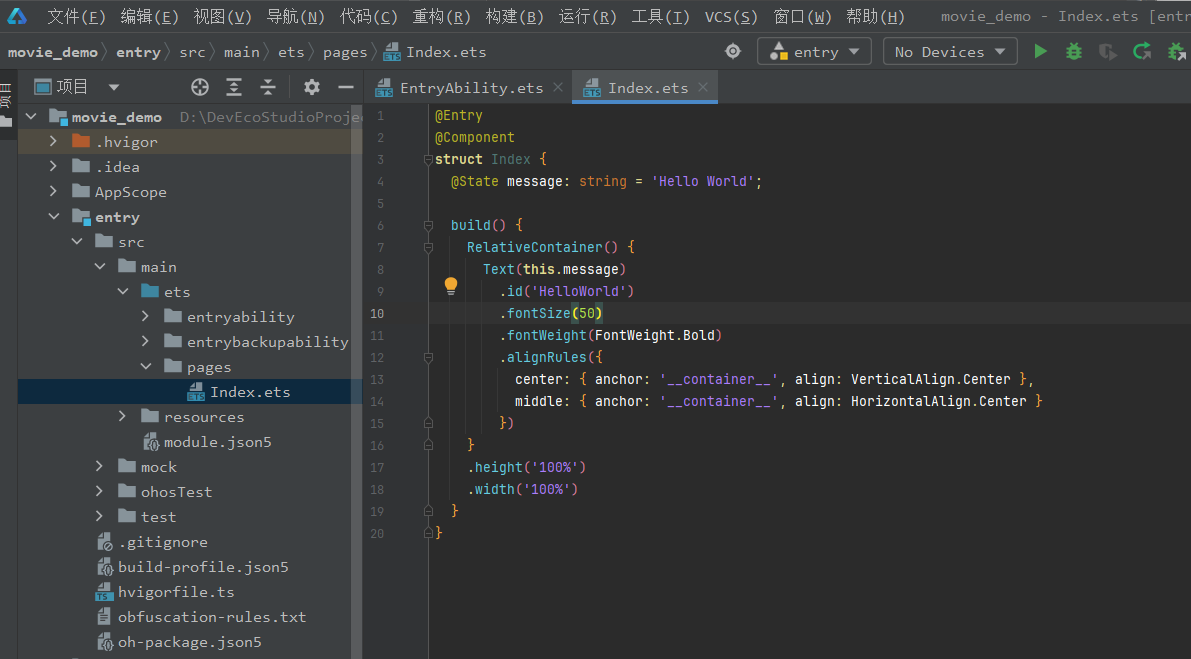Screen dimensions: 1191x659
Task: Expand the resources folder
Action: click(x=123, y=417)
